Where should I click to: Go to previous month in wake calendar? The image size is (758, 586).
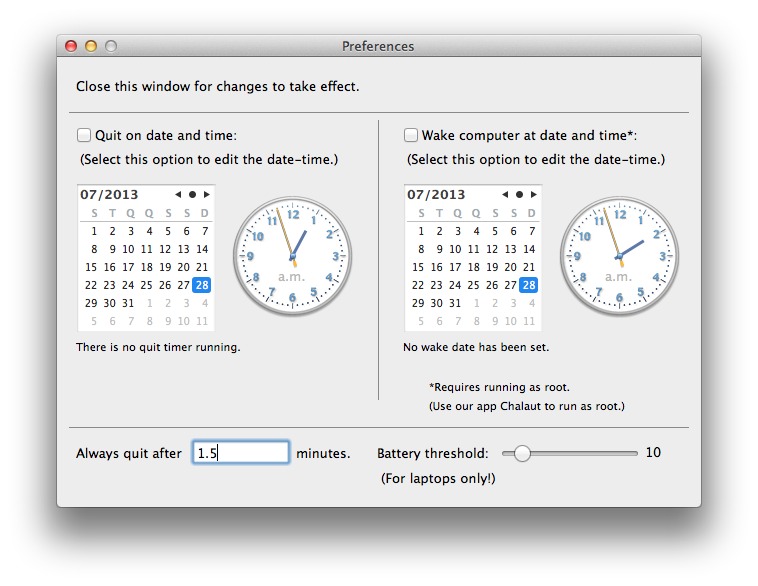click(x=505, y=194)
